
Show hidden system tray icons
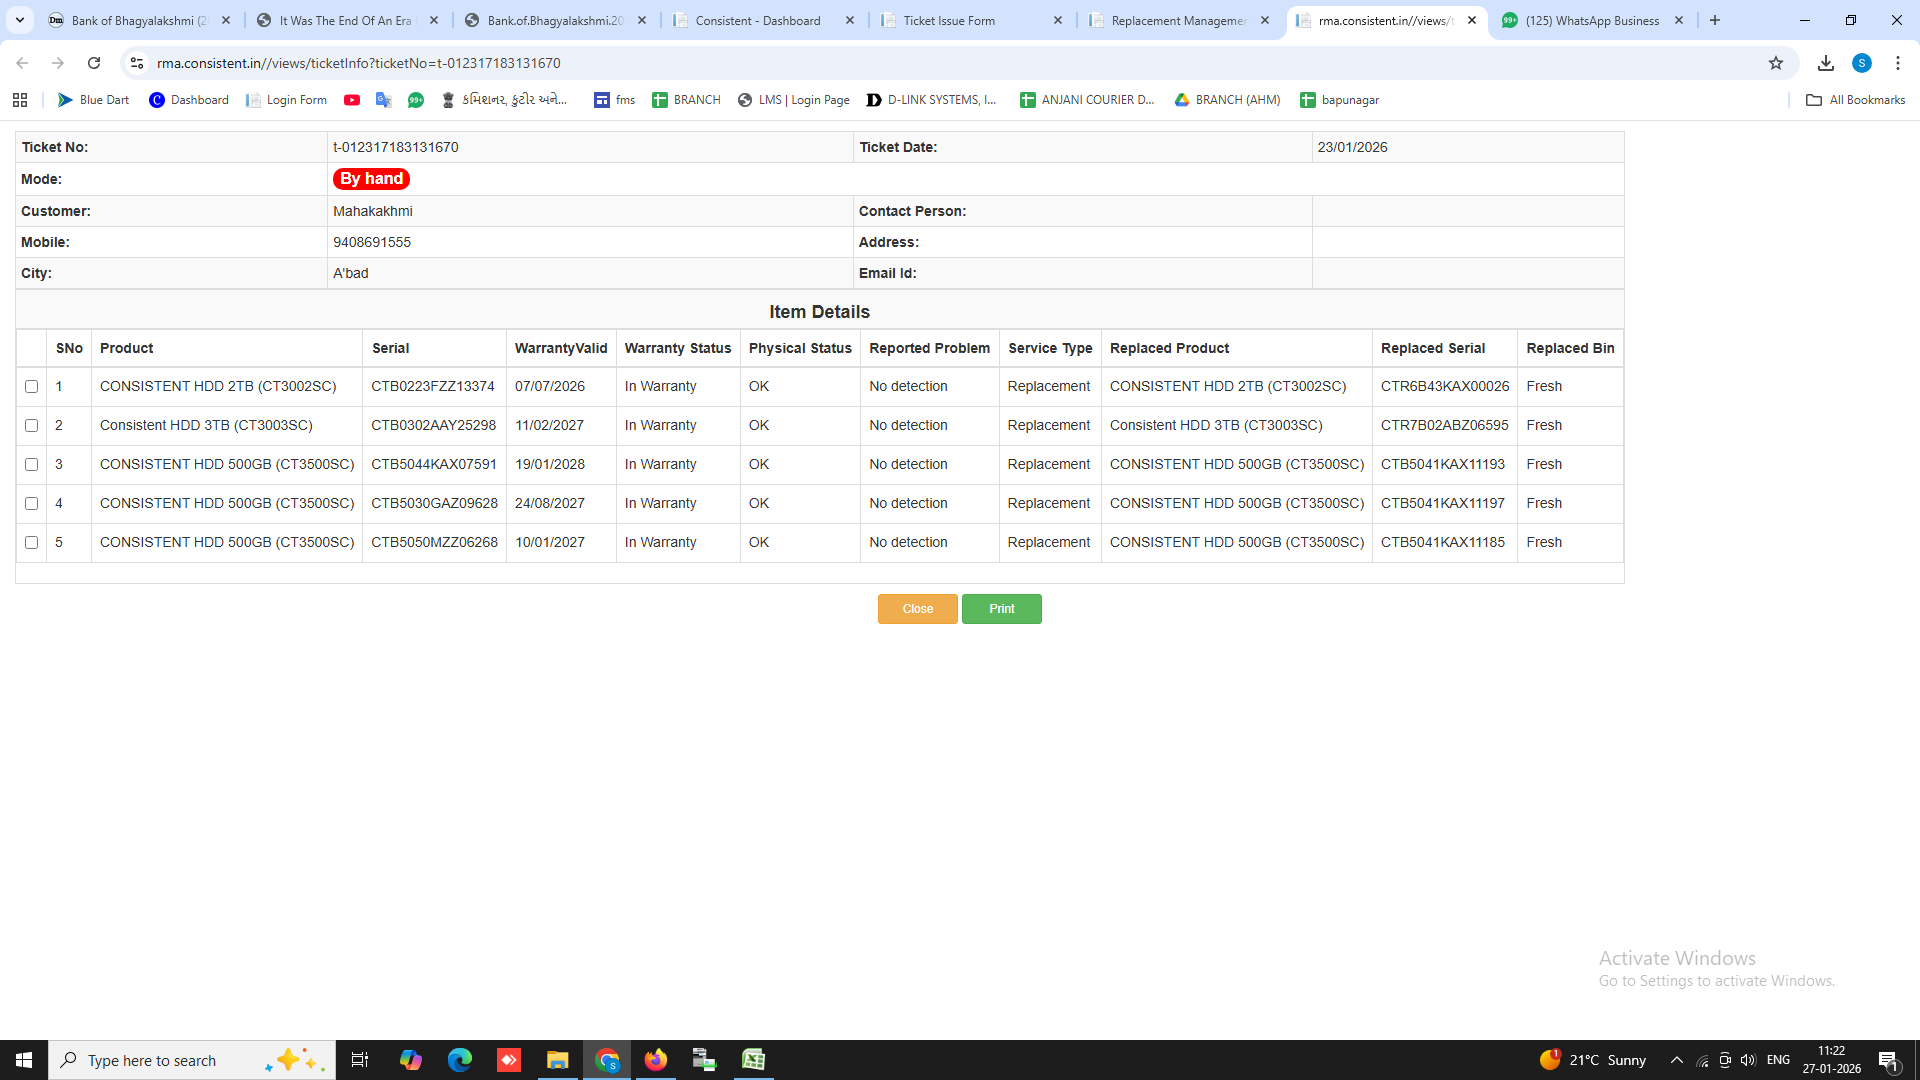(x=1677, y=1060)
